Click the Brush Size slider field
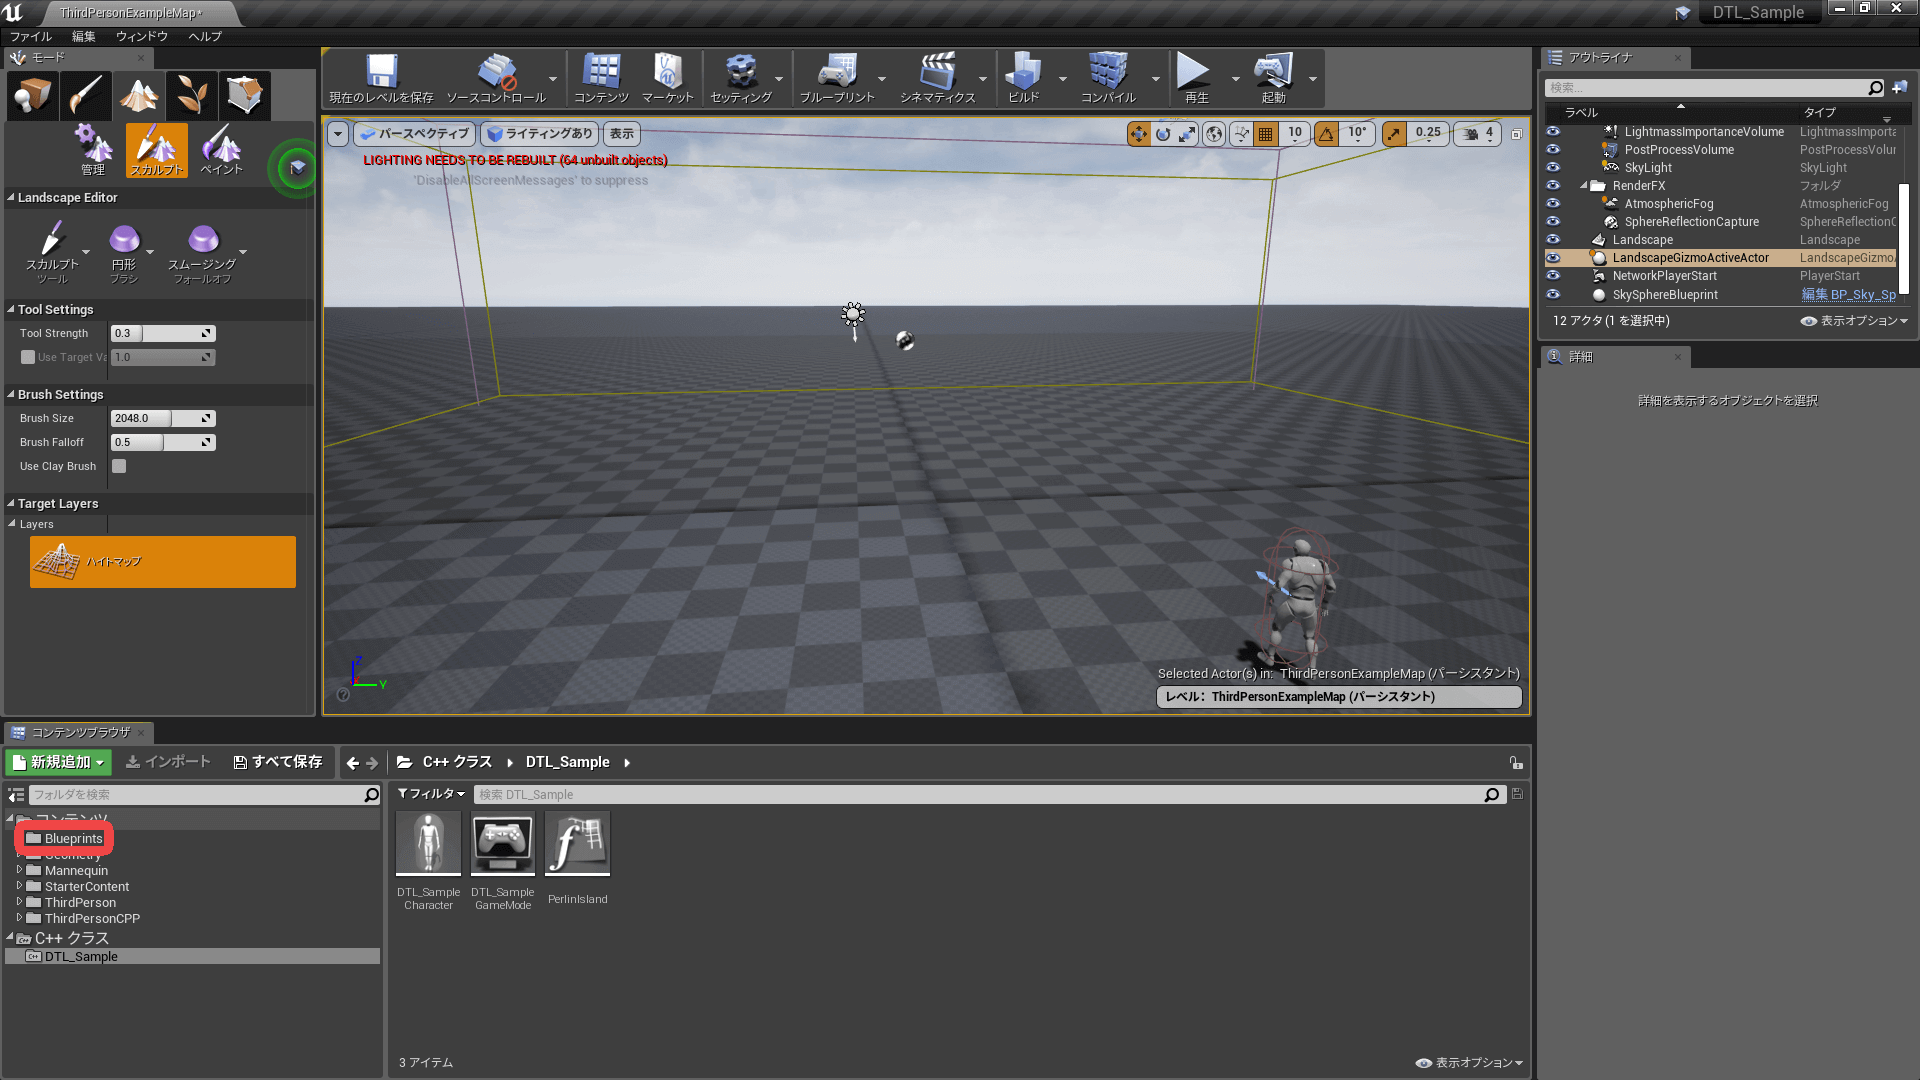The width and height of the screenshot is (1920, 1080). (x=162, y=419)
